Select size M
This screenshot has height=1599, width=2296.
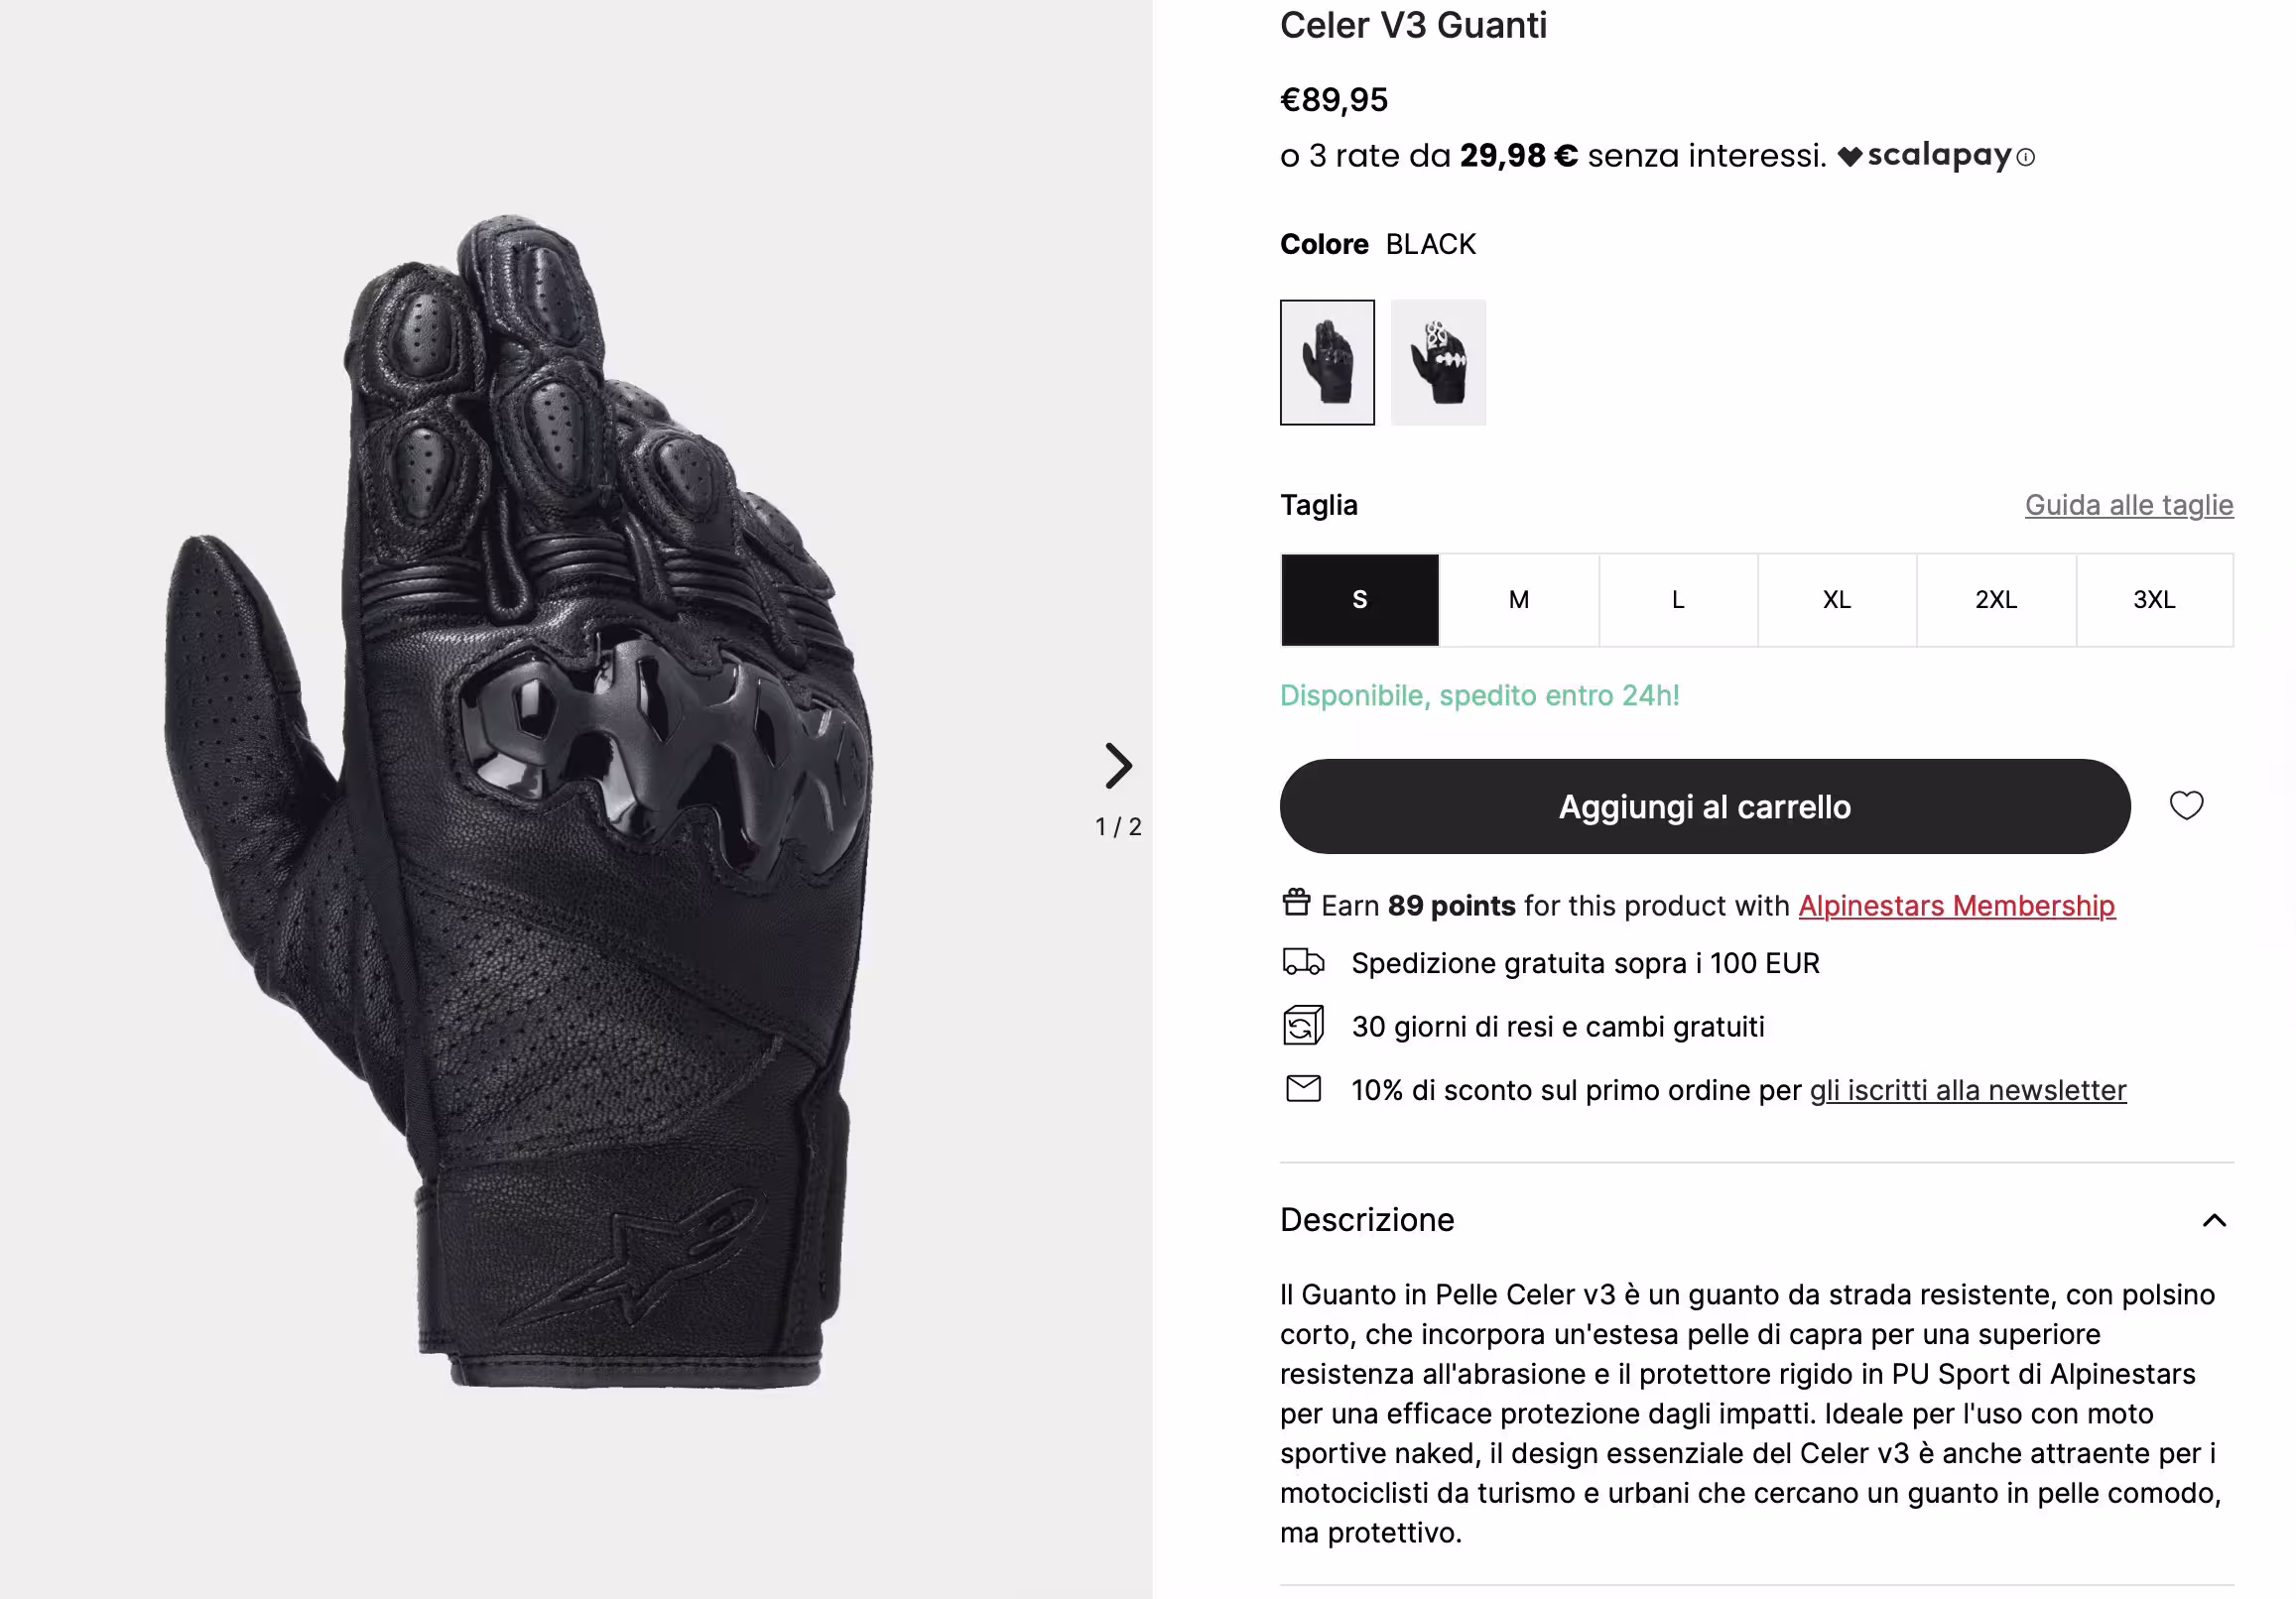(x=1519, y=599)
